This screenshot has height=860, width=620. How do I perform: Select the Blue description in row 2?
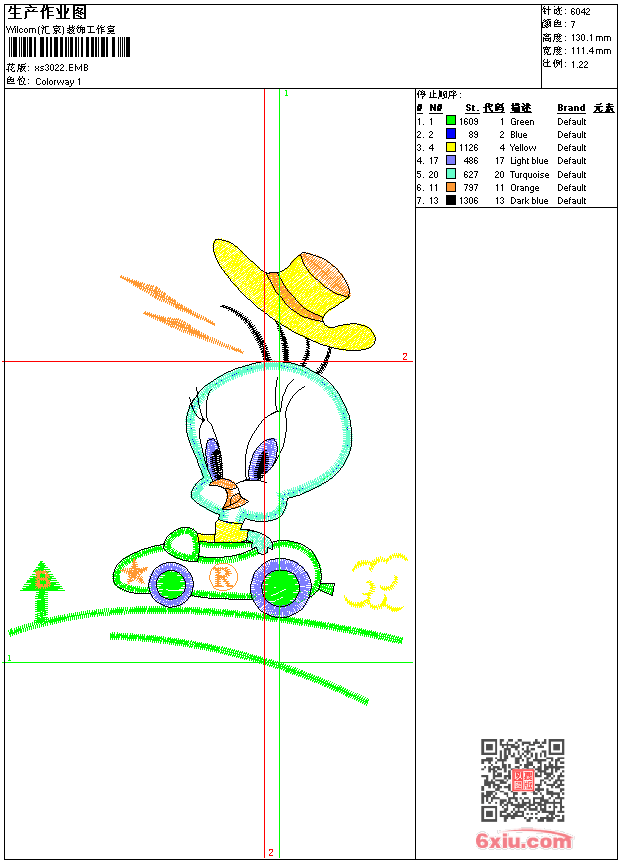518,135
